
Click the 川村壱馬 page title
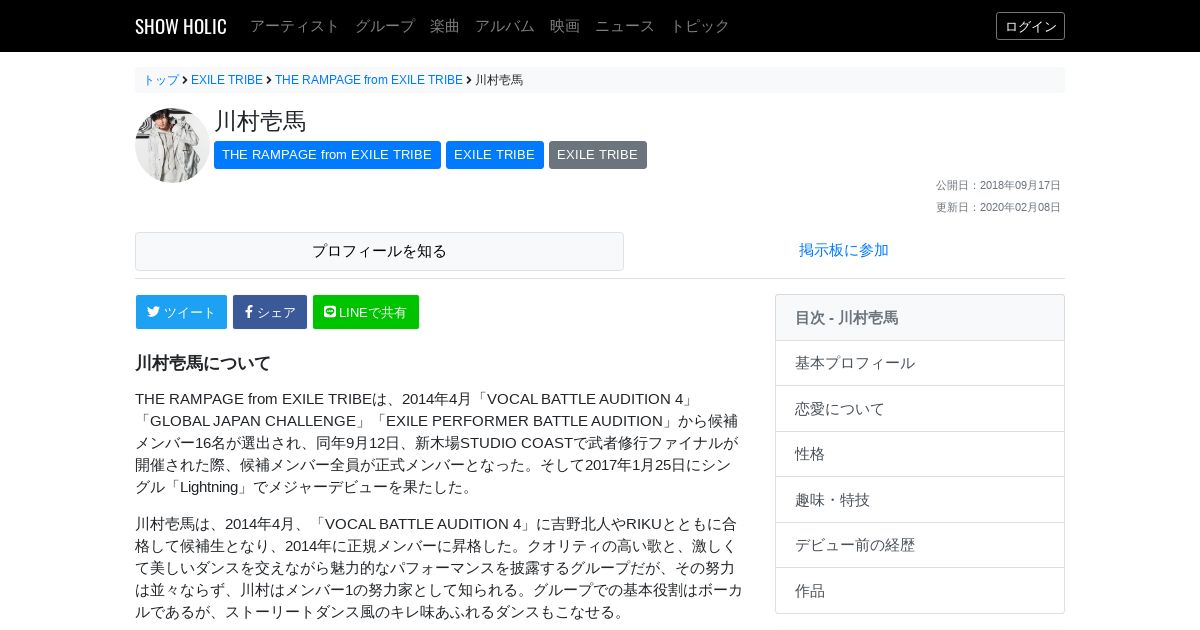click(260, 122)
